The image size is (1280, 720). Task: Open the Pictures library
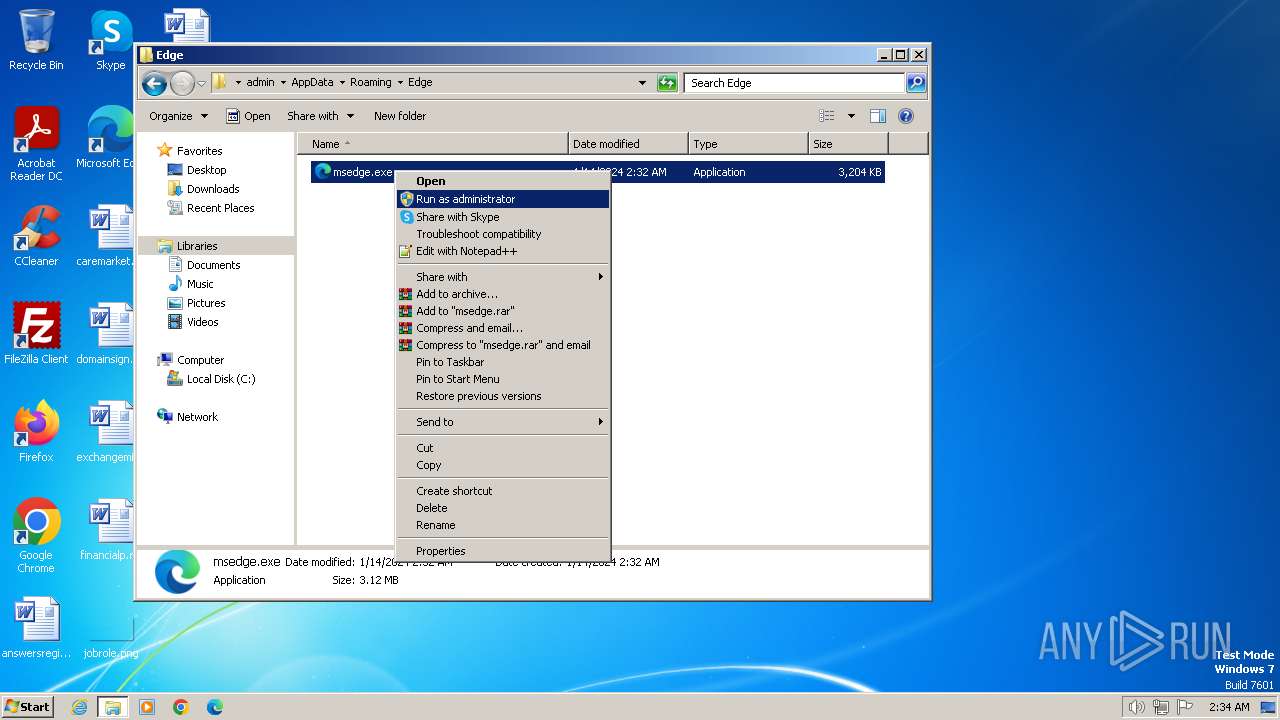click(206, 303)
